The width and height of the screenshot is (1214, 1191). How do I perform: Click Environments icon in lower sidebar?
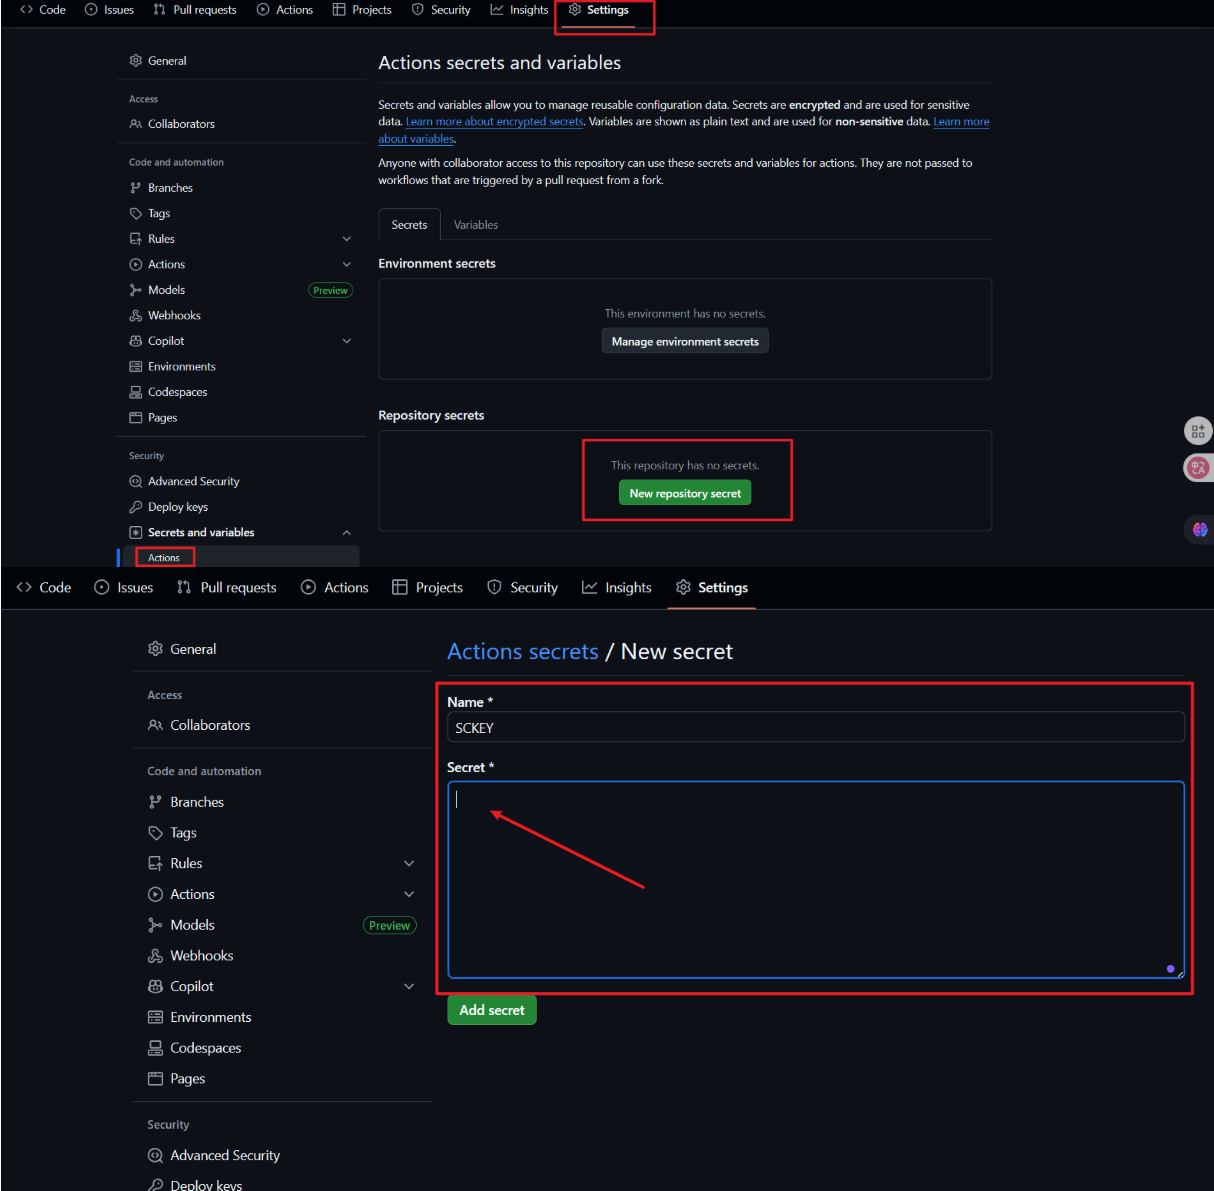155,1017
